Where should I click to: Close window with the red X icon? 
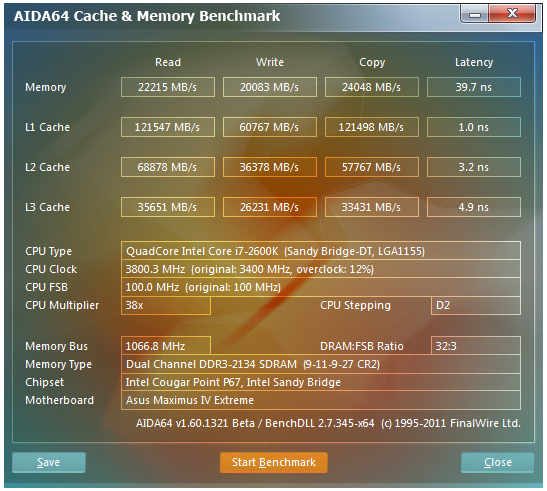[512, 14]
